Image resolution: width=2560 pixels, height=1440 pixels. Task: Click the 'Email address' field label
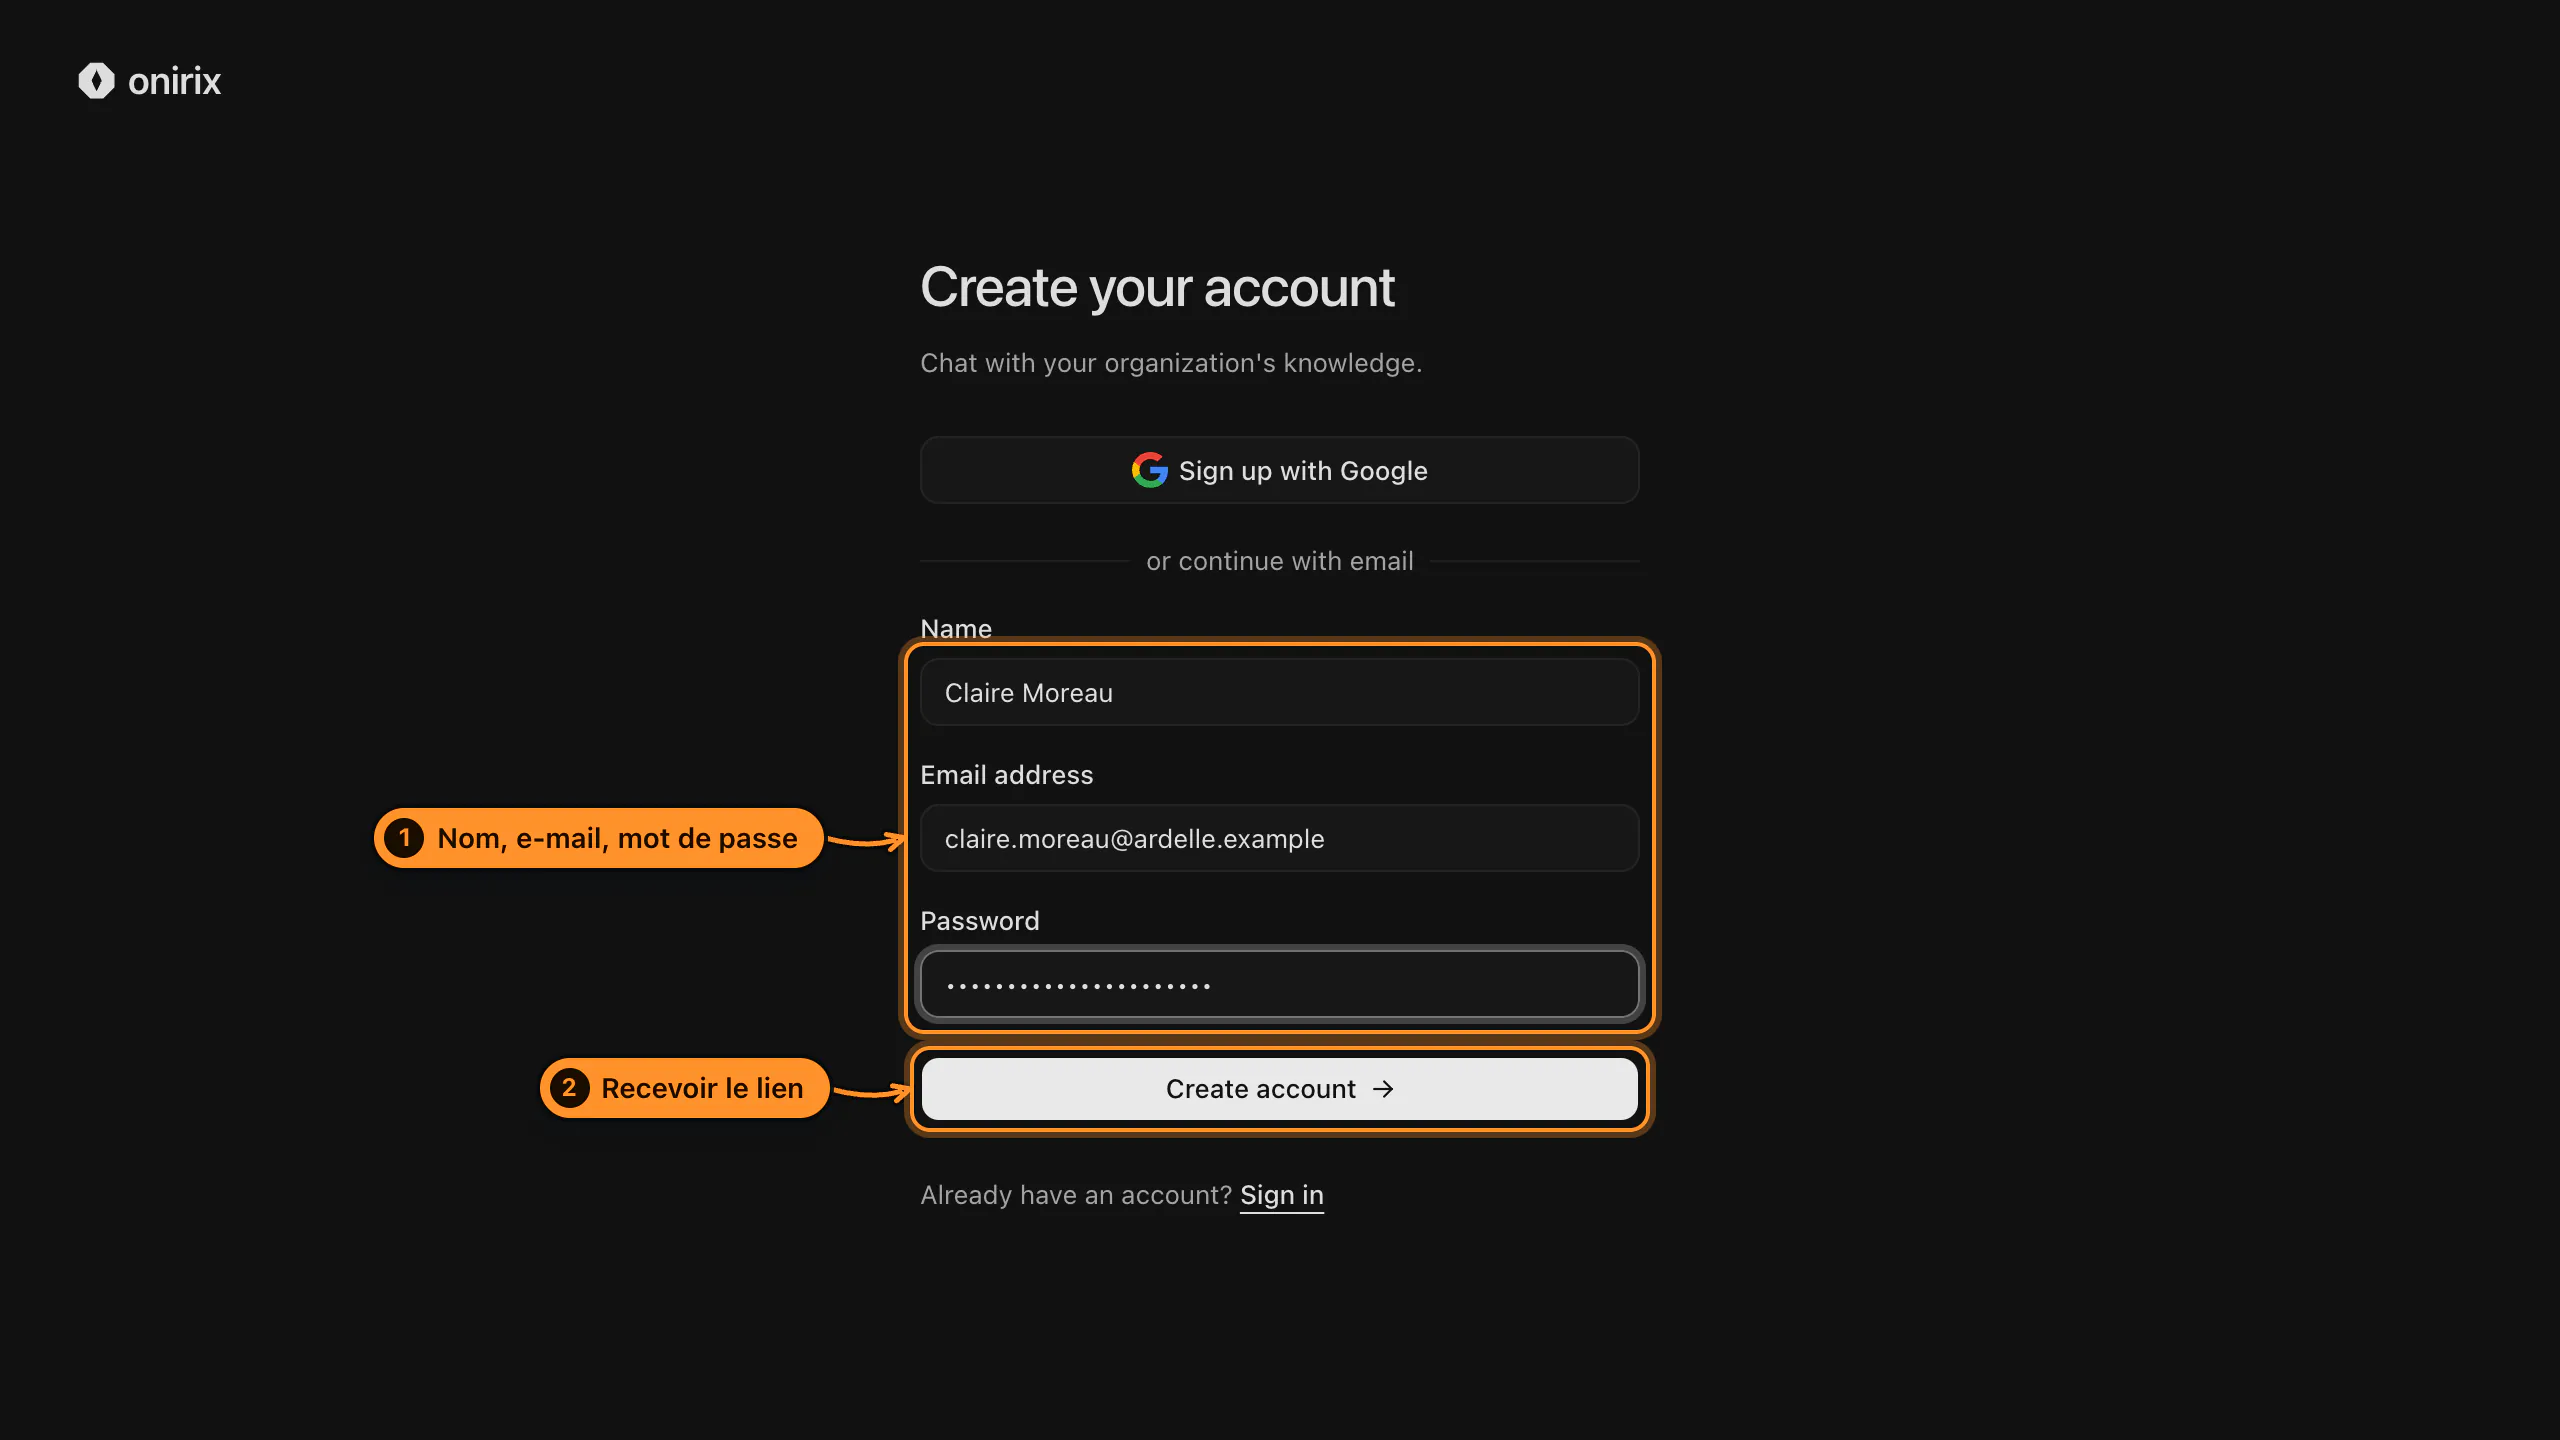(x=1006, y=775)
